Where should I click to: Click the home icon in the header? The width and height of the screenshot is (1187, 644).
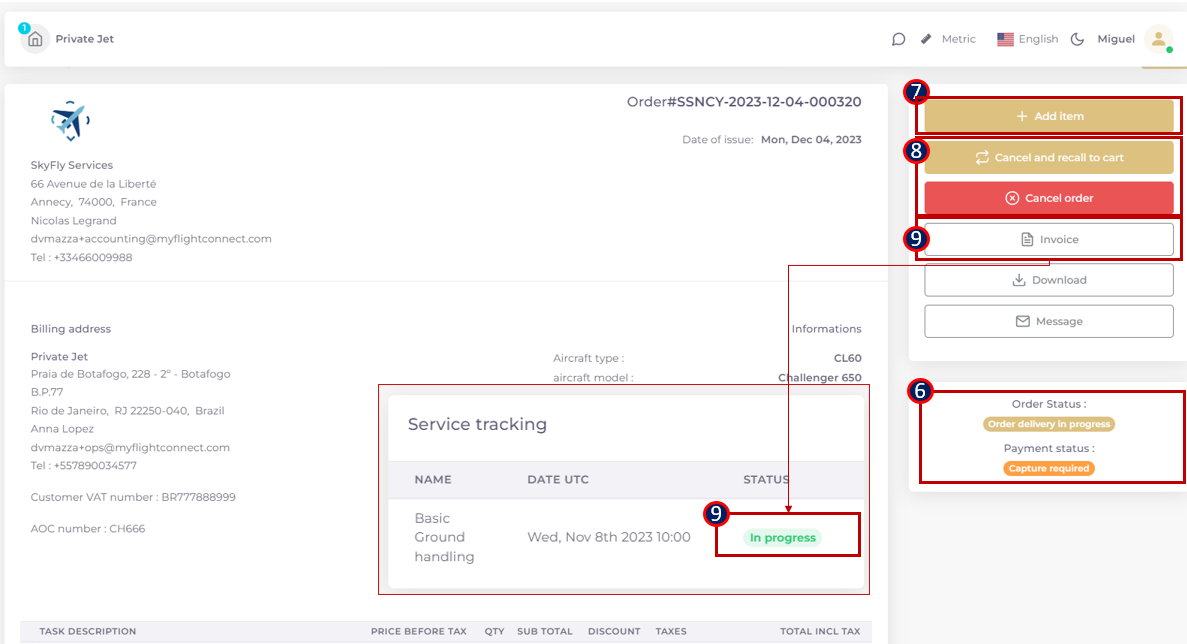pos(35,40)
